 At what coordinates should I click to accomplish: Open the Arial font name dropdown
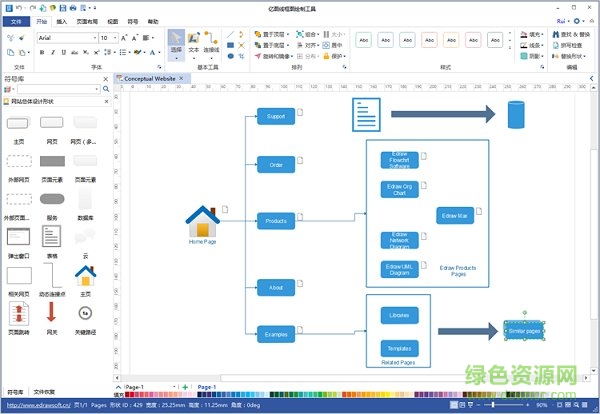(x=95, y=38)
